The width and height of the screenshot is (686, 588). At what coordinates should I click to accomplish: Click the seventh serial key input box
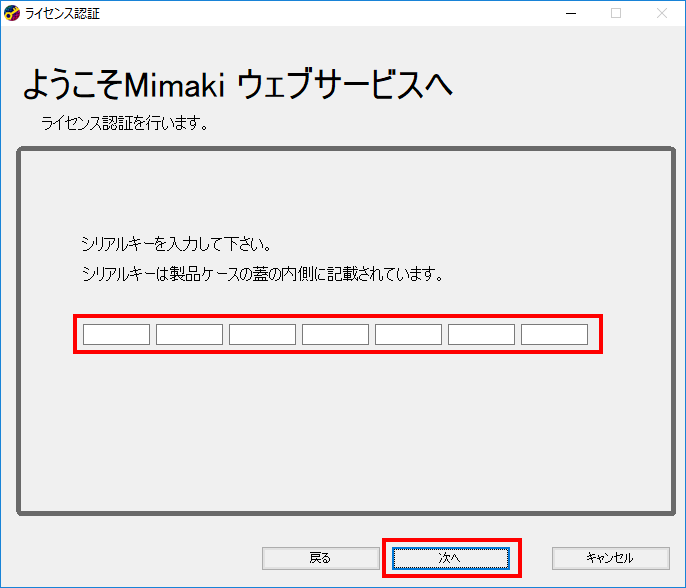(554, 335)
